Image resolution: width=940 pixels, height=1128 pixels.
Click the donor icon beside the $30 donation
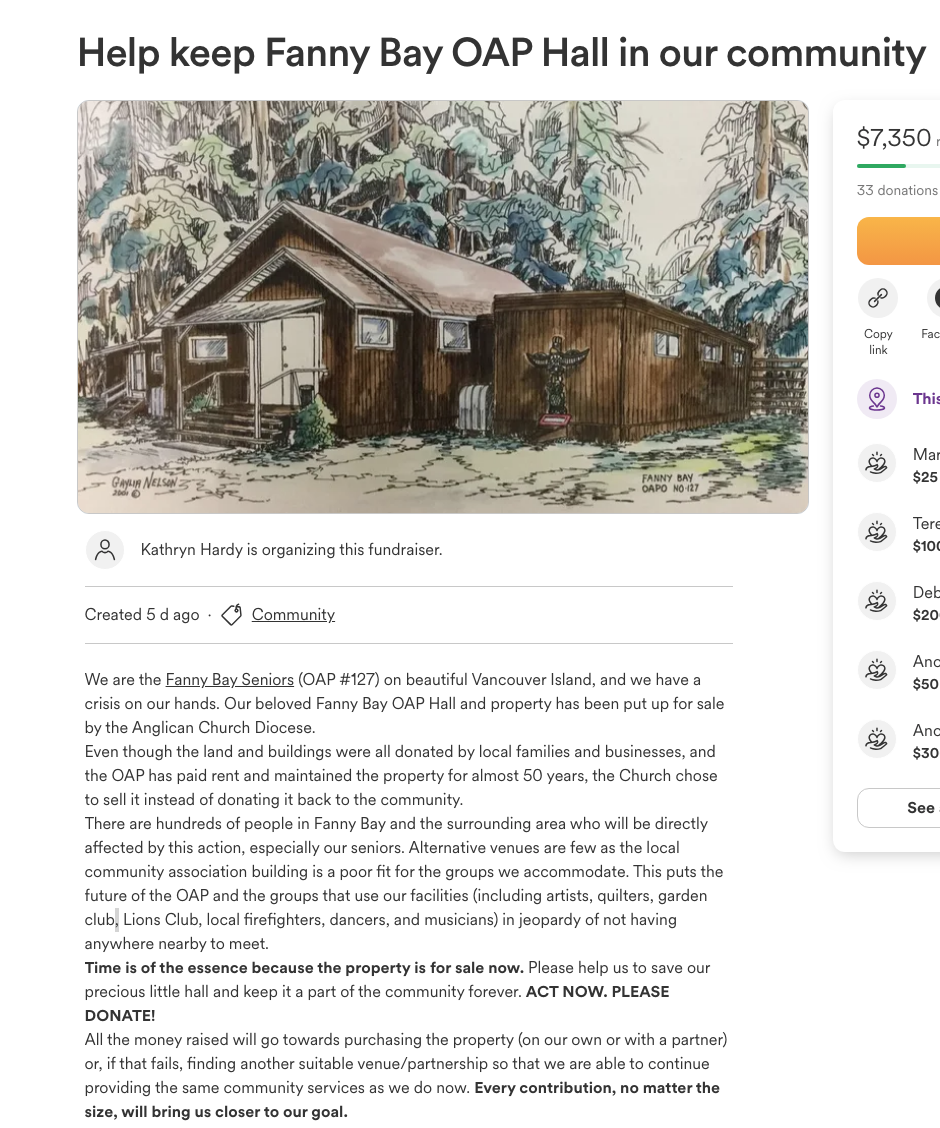pos(877,740)
